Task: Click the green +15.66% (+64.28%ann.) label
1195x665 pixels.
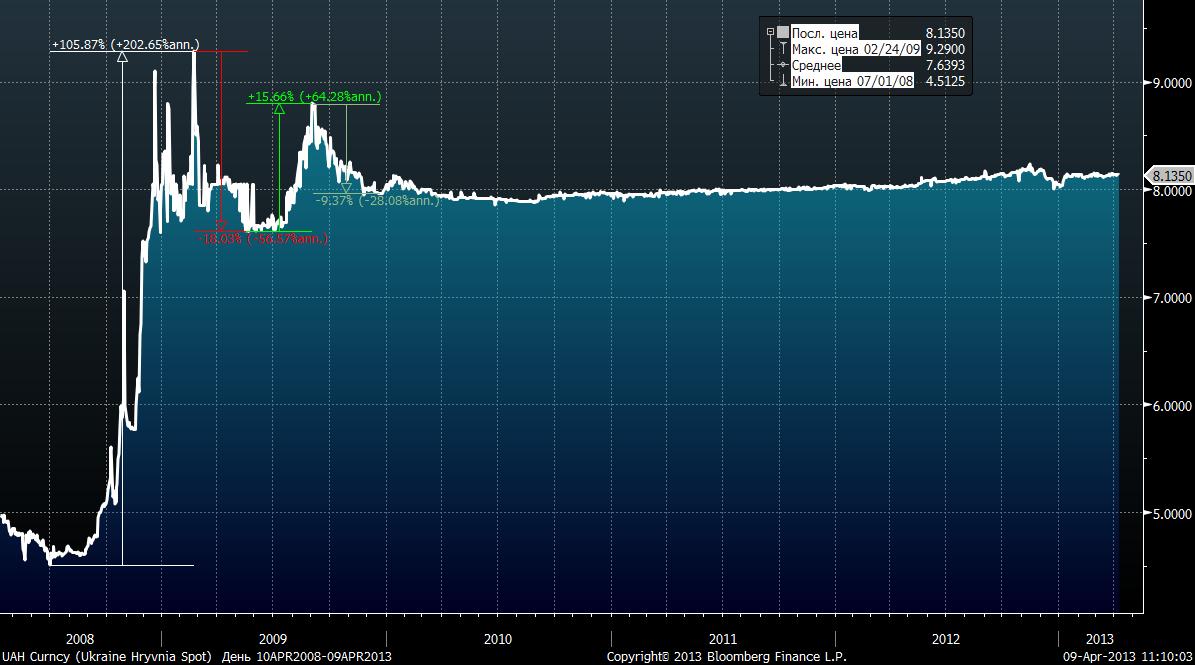Action: (x=314, y=97)
